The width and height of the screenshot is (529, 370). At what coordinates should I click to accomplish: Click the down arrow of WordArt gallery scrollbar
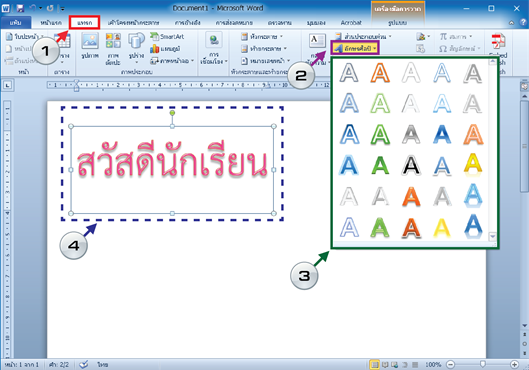point(492,236)
